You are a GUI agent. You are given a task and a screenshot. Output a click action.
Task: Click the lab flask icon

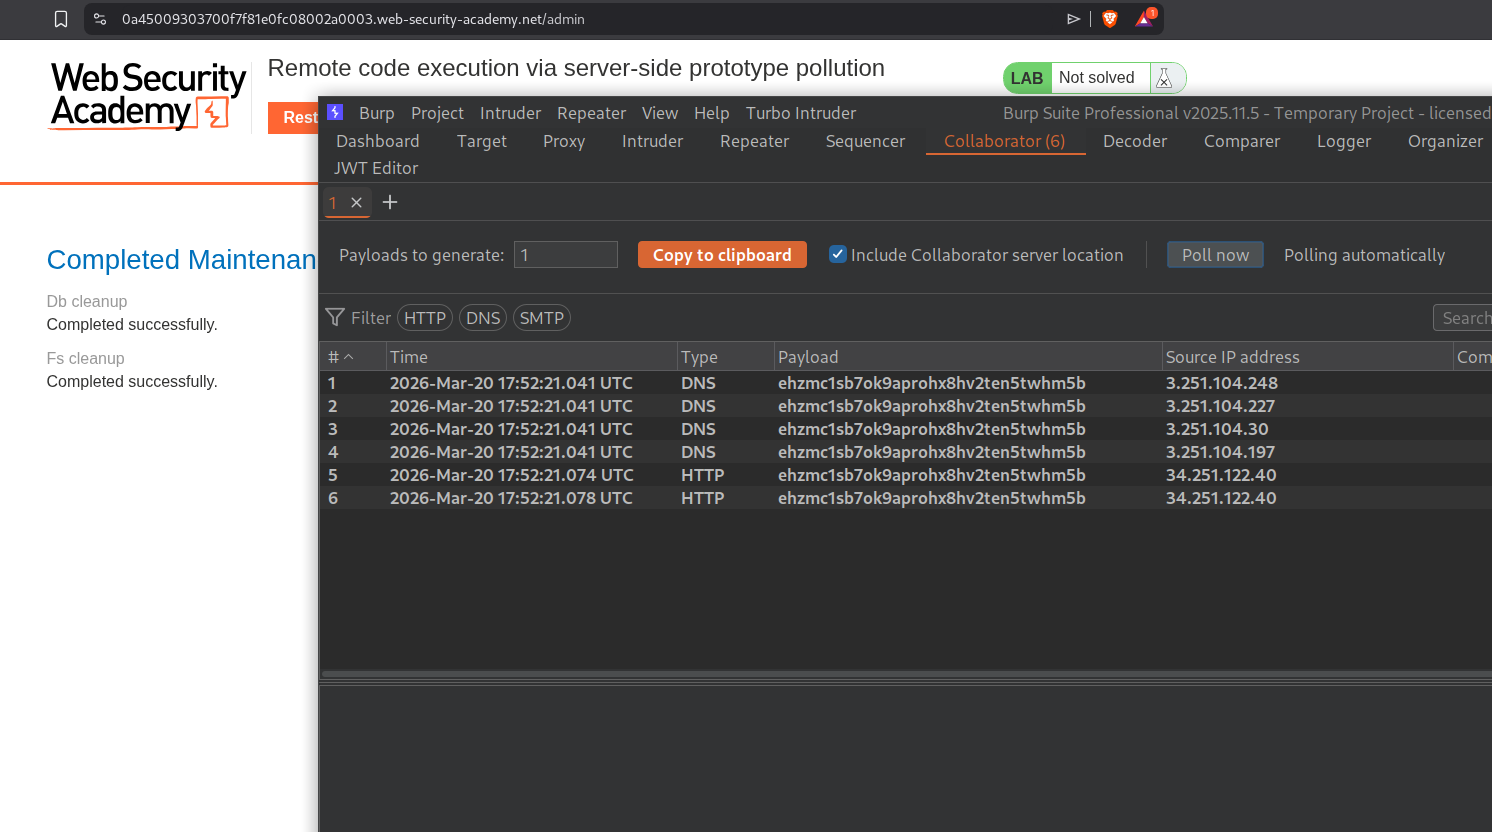(x=1164, y=78)
